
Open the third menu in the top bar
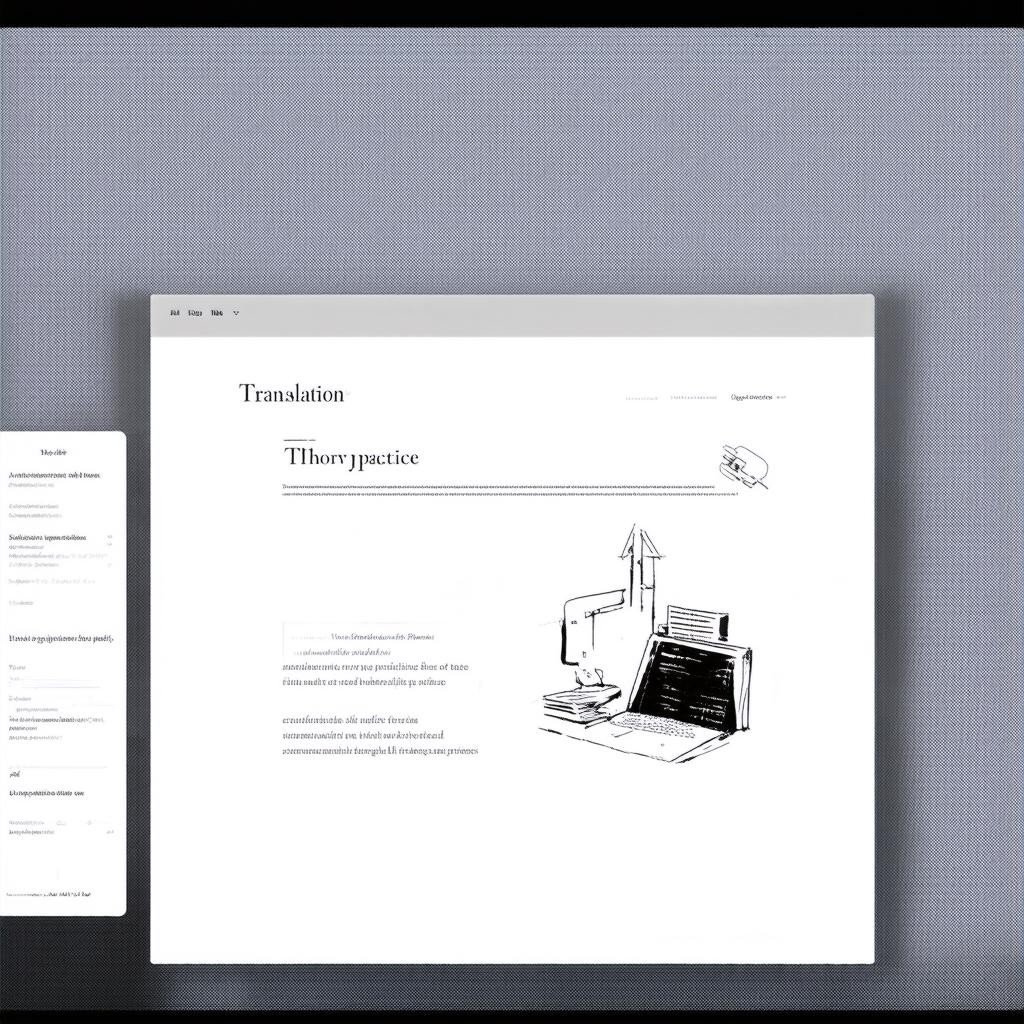(216, 313)
